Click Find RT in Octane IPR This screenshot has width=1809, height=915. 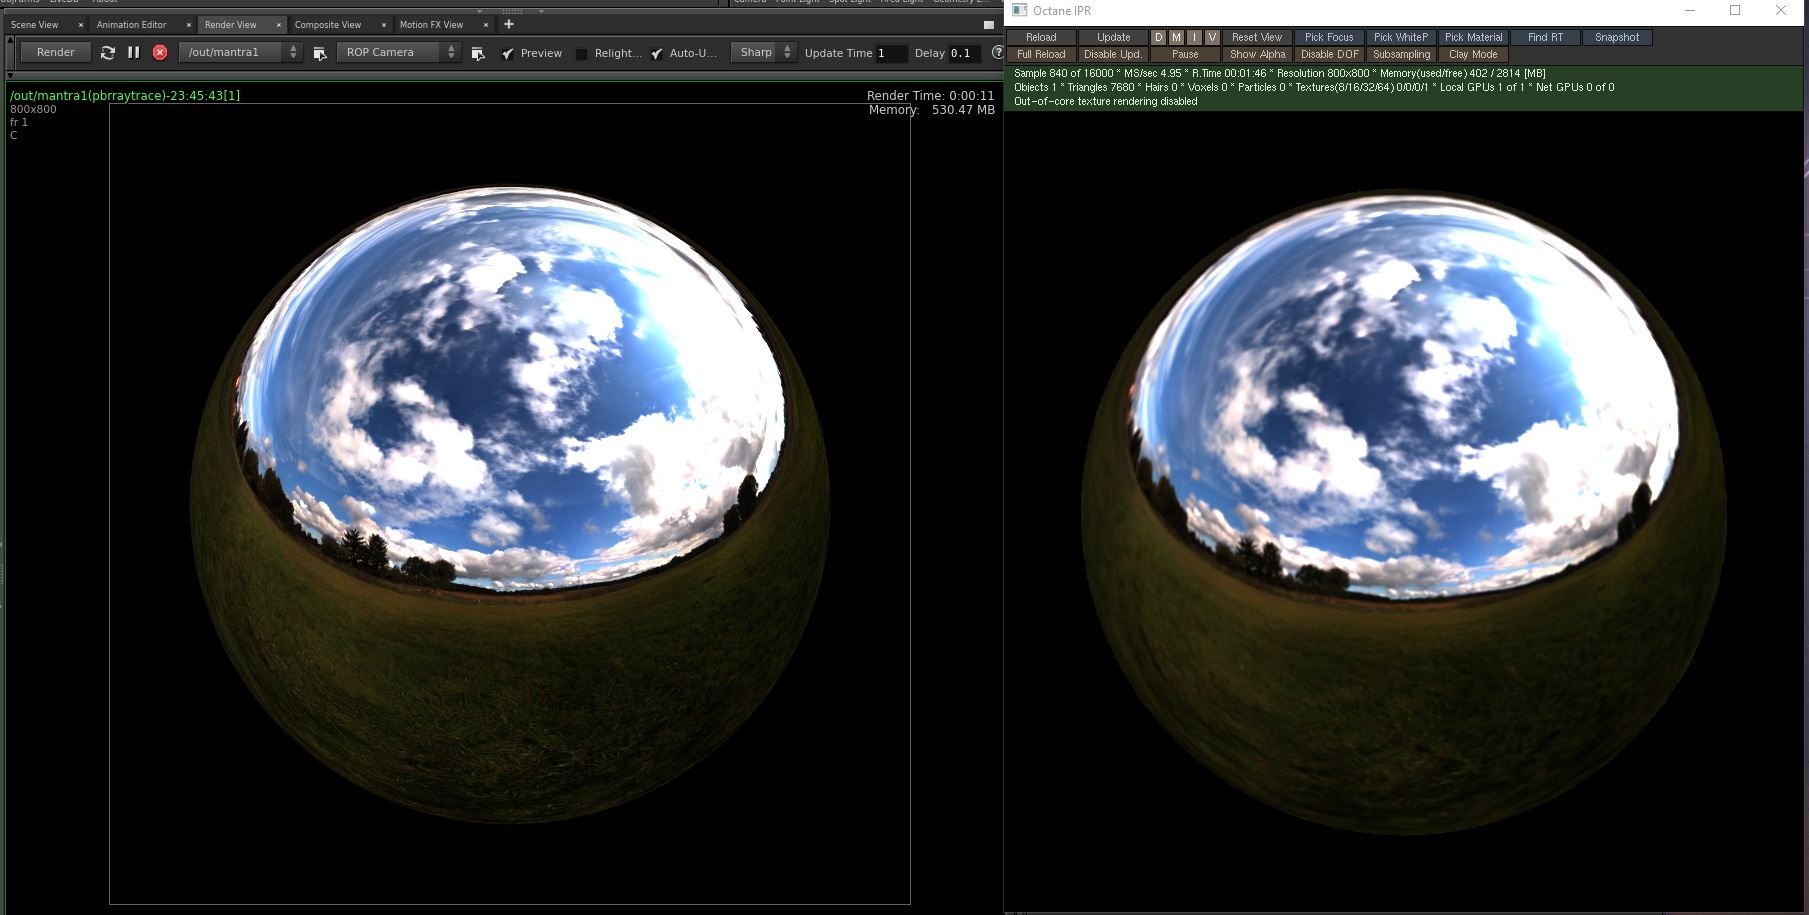1545,38
